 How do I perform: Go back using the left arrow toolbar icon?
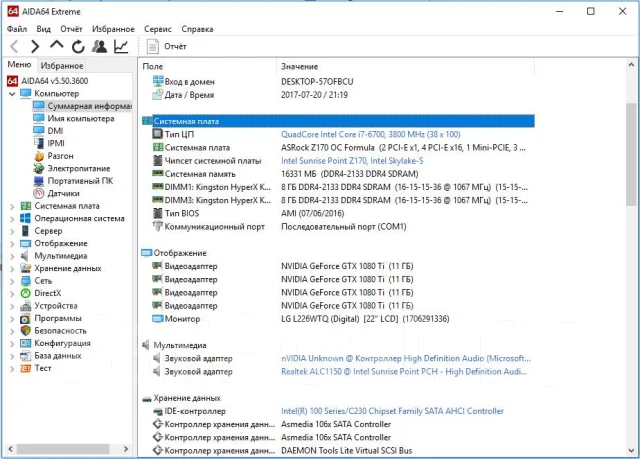[14, 47]
